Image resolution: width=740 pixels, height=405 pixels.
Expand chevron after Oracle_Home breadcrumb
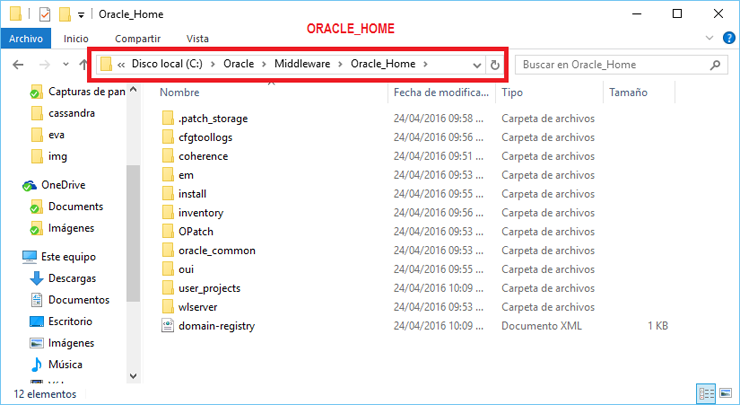point(425,64)
